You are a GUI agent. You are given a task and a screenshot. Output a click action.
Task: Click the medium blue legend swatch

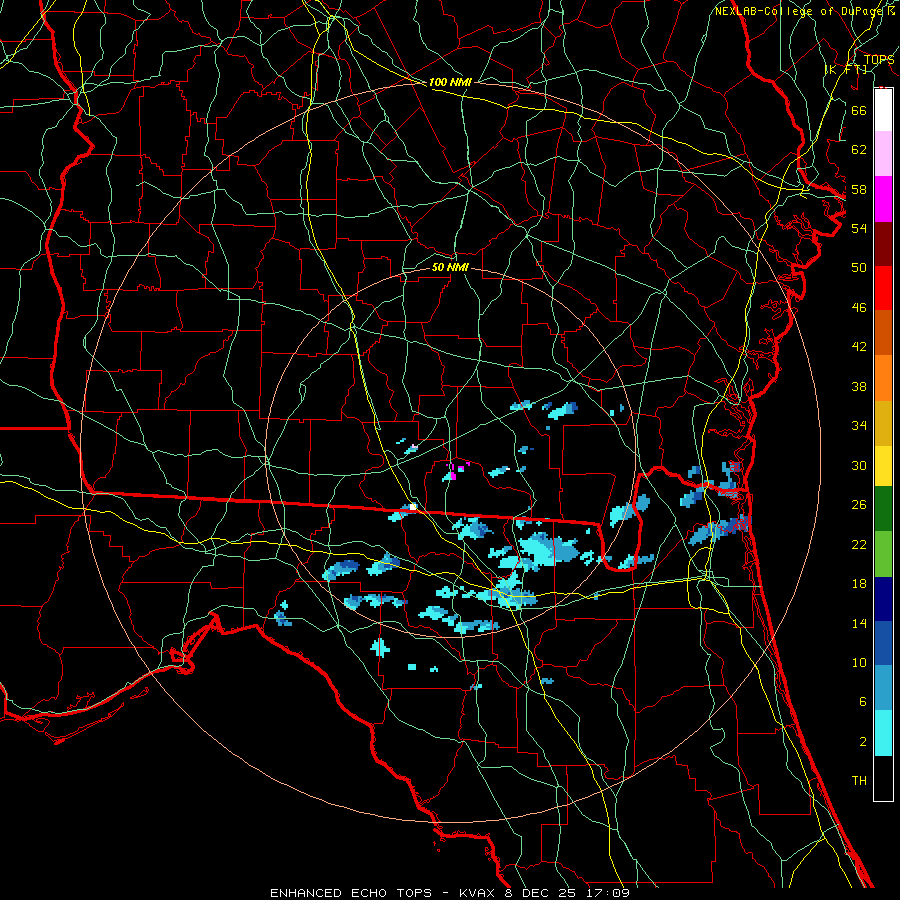tap(883, 643)
